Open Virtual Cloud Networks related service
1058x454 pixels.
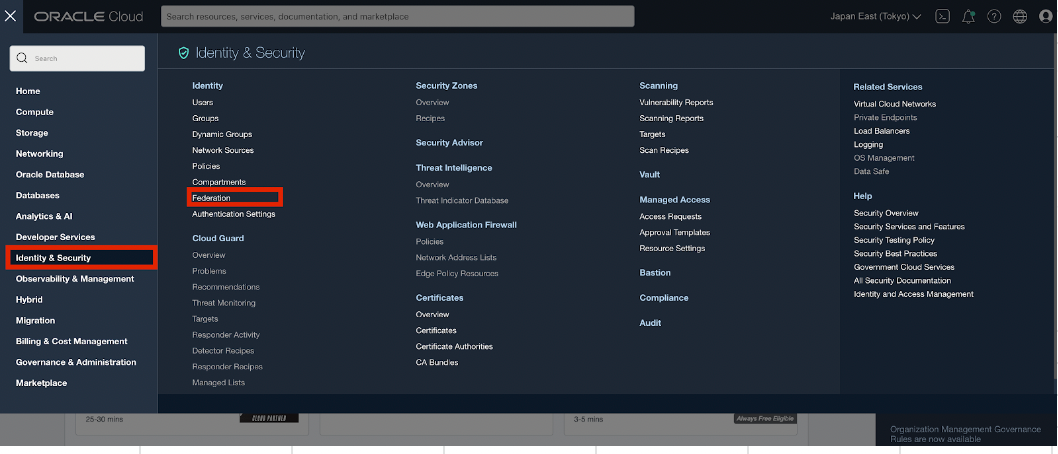click(x=894, y=104)
